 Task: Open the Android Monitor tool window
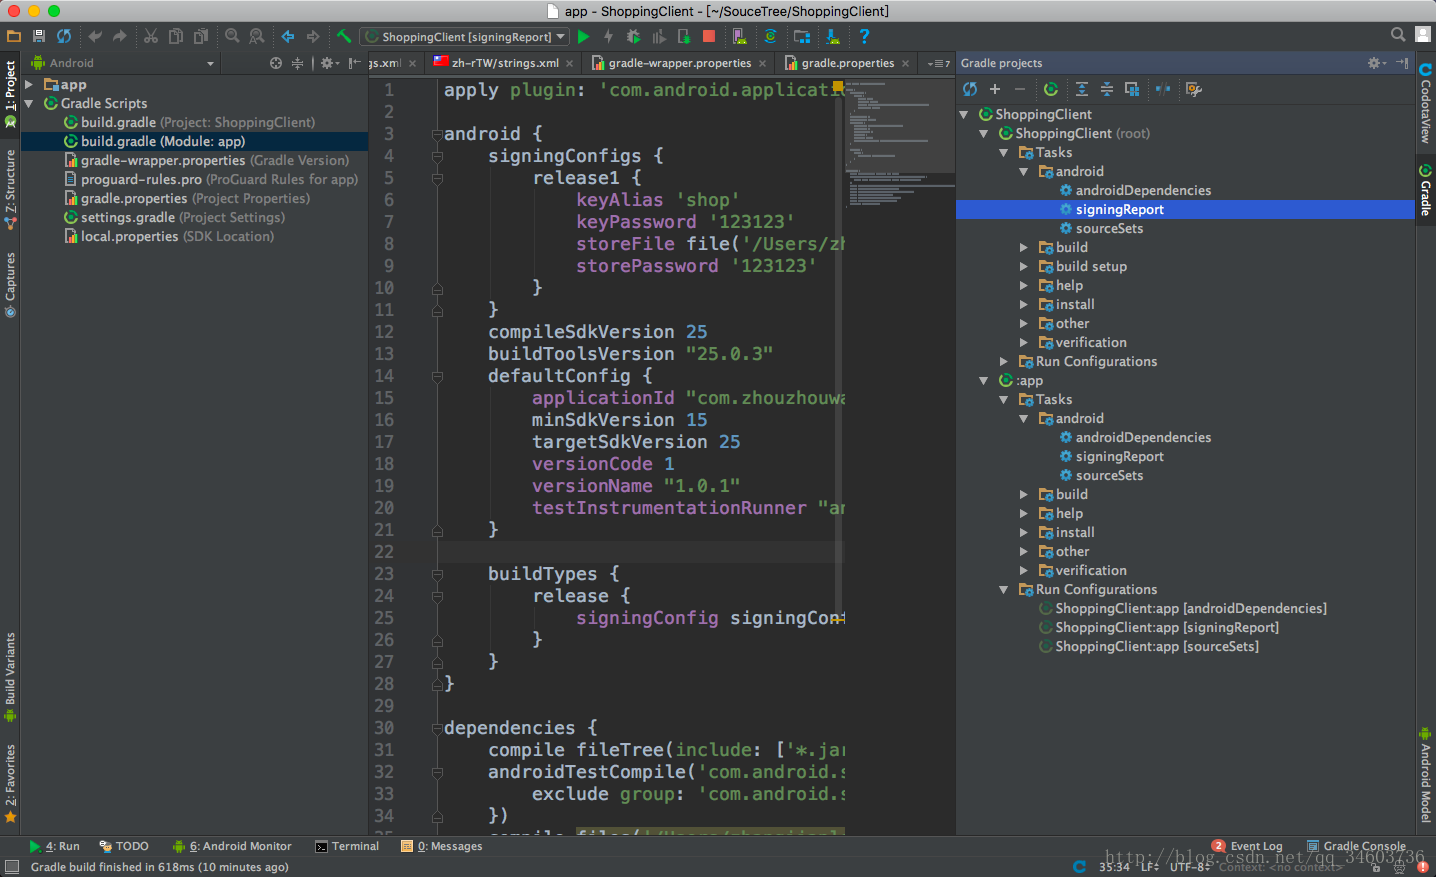pos(232,846)
